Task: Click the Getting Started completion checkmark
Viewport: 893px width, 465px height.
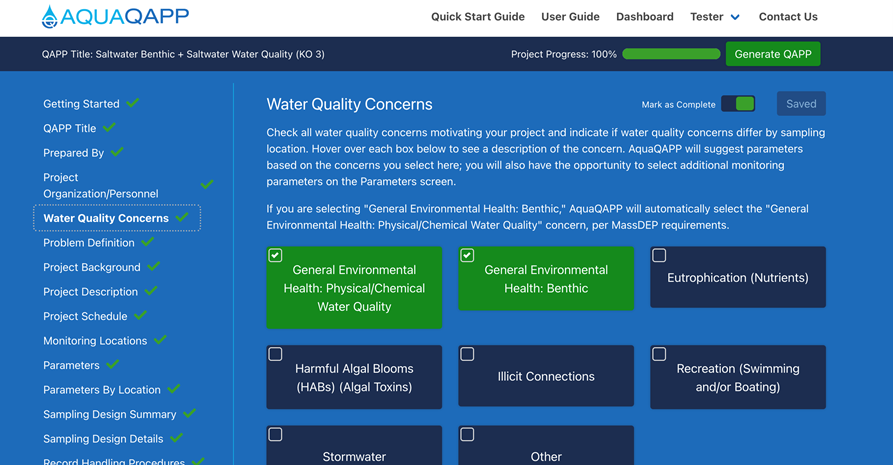Action: 133,103
